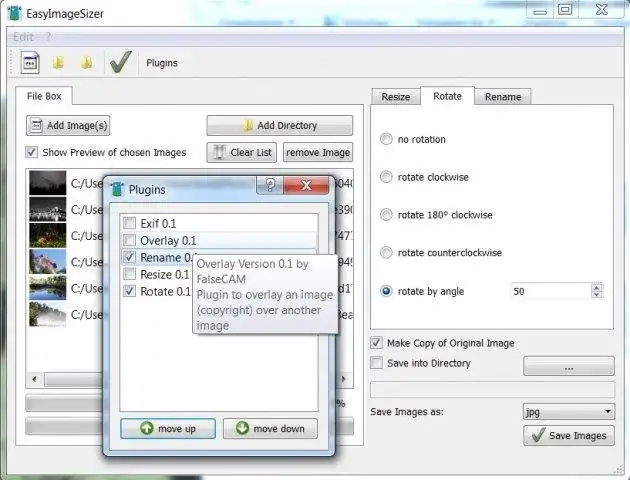The image size is (630, 480).
Task: Disable the Rename 0.1 plugin checkbox
Action: click(129, 257)
